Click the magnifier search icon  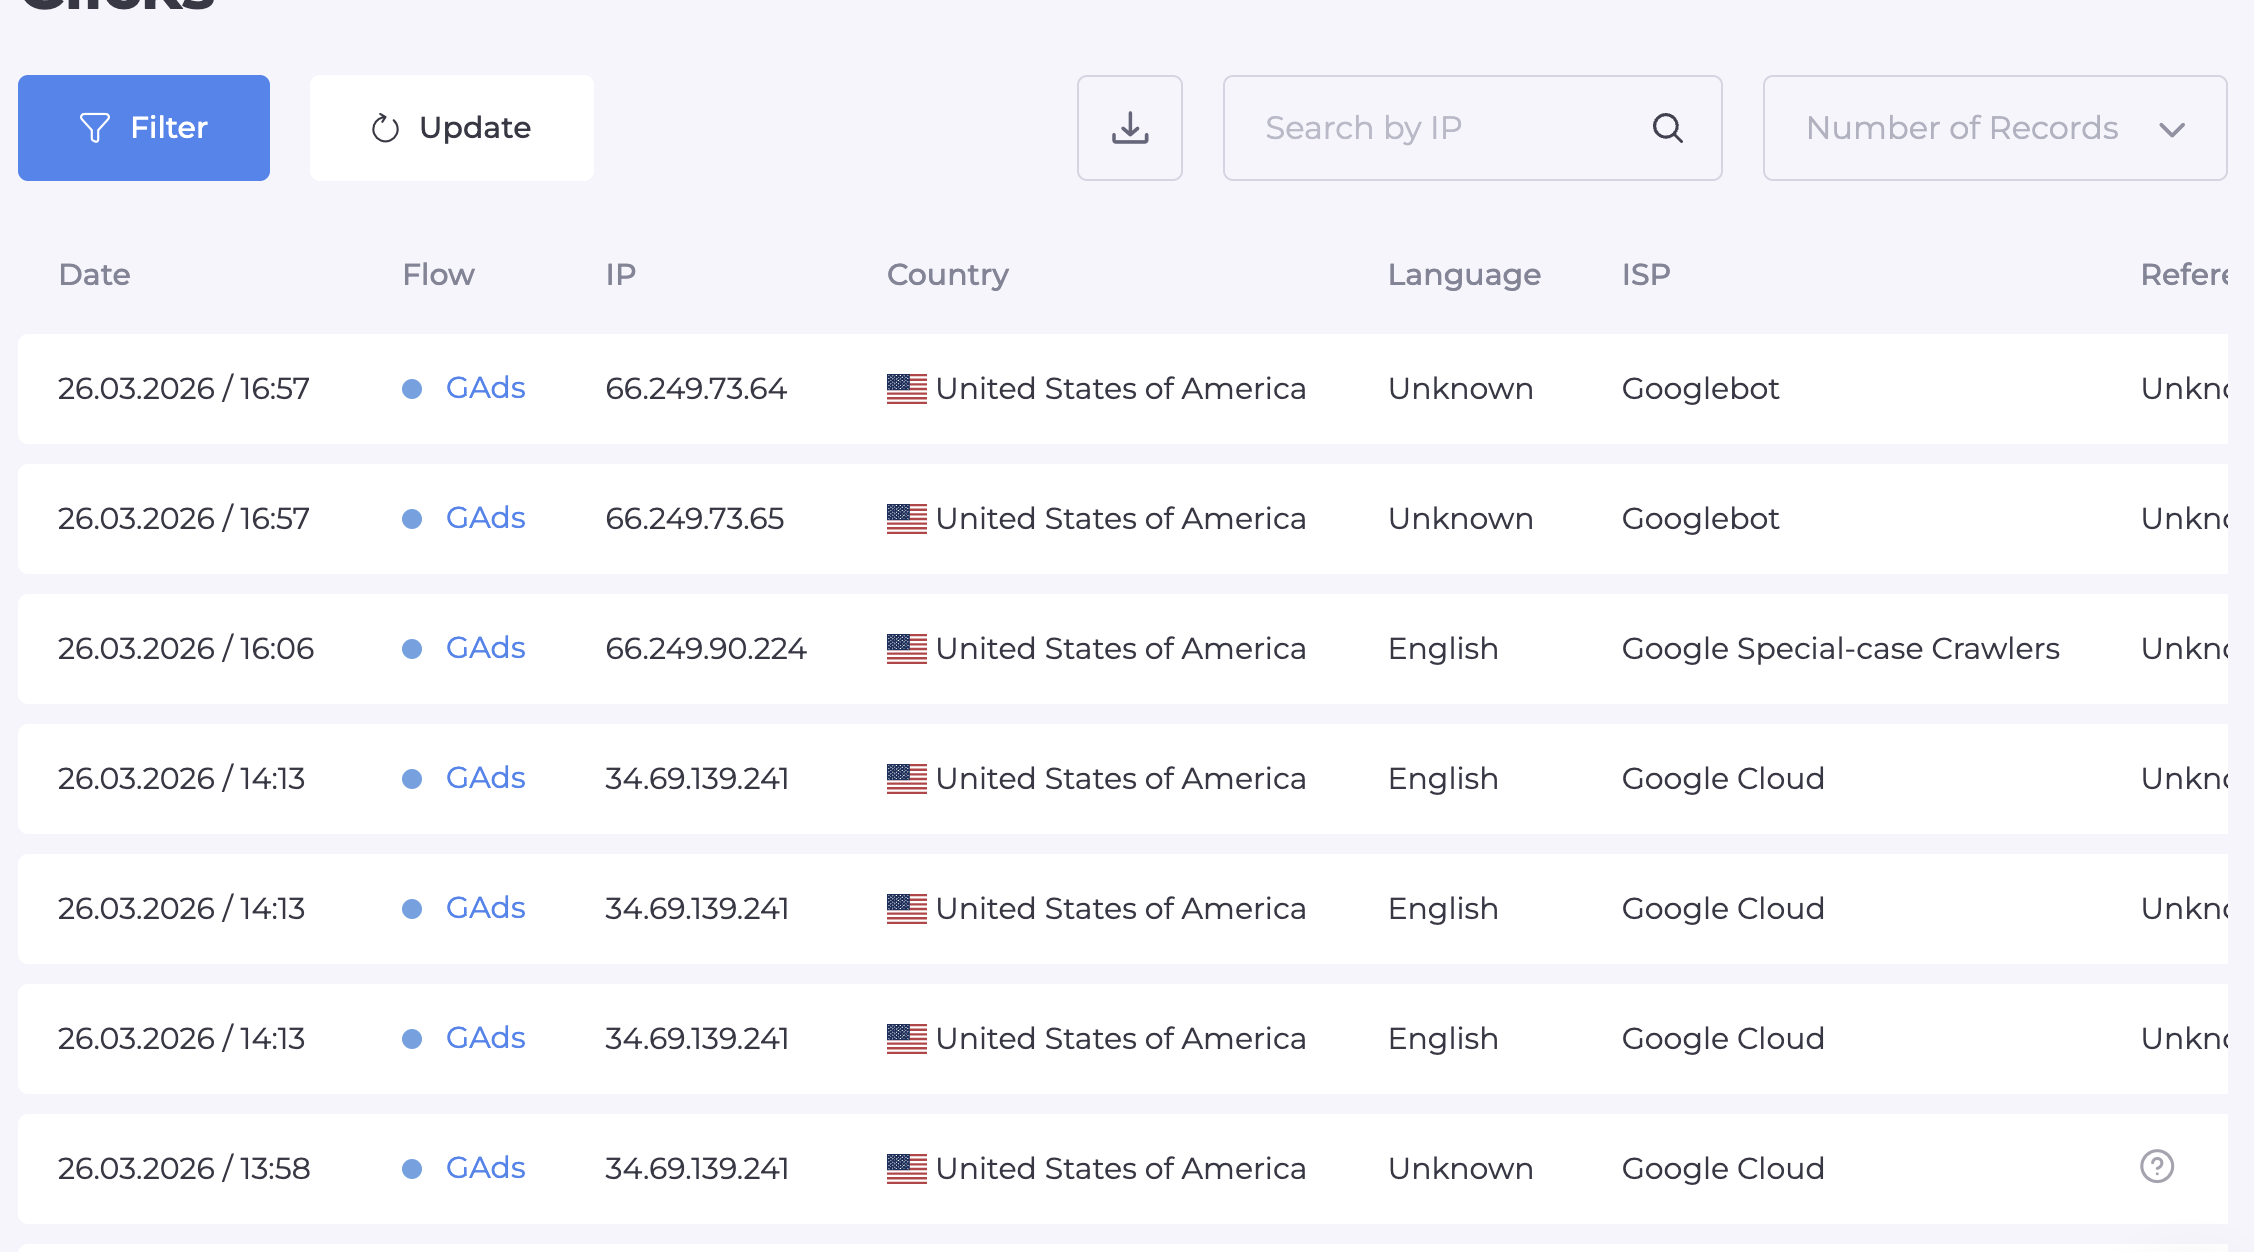(1667, 128)
